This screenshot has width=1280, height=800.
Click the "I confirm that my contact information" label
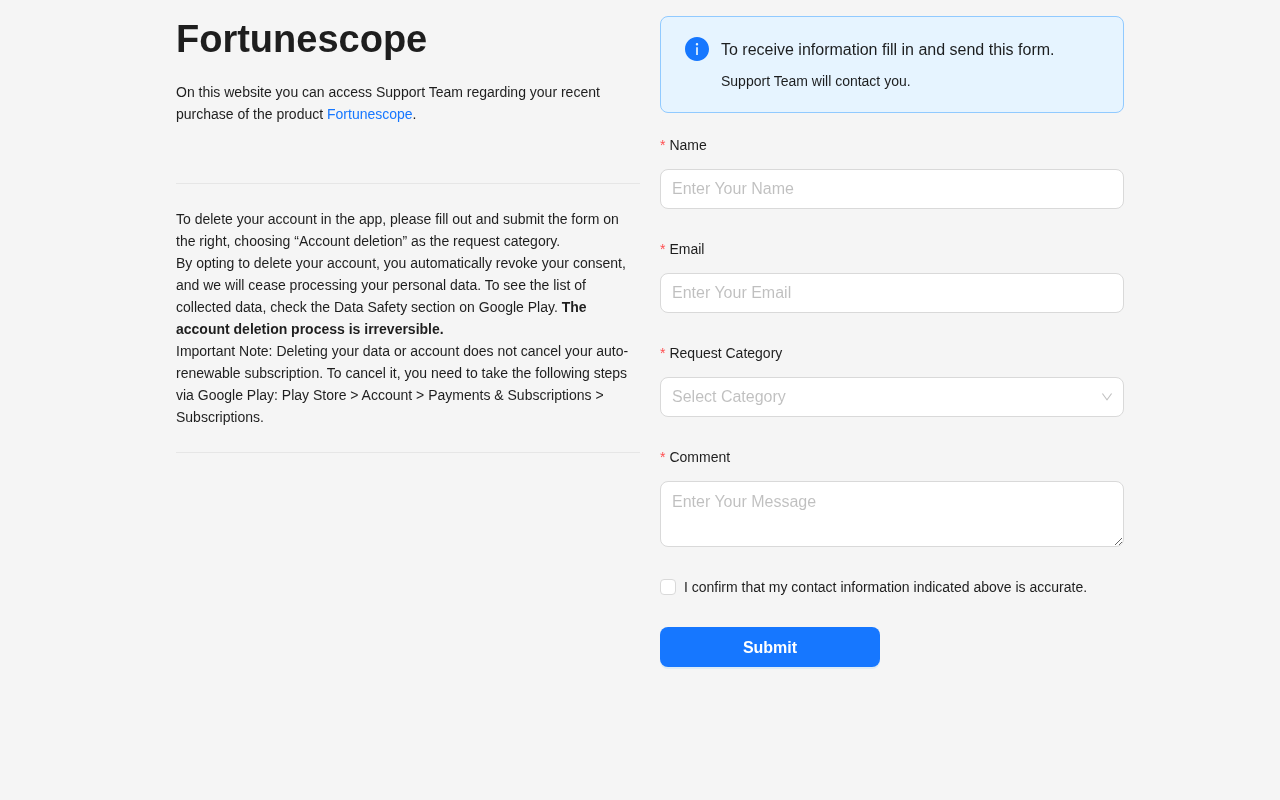point(885,587)
